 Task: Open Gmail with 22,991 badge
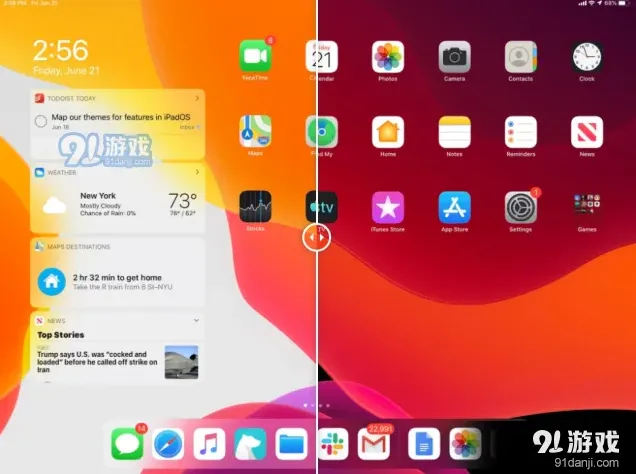click(x=374, y=444)
